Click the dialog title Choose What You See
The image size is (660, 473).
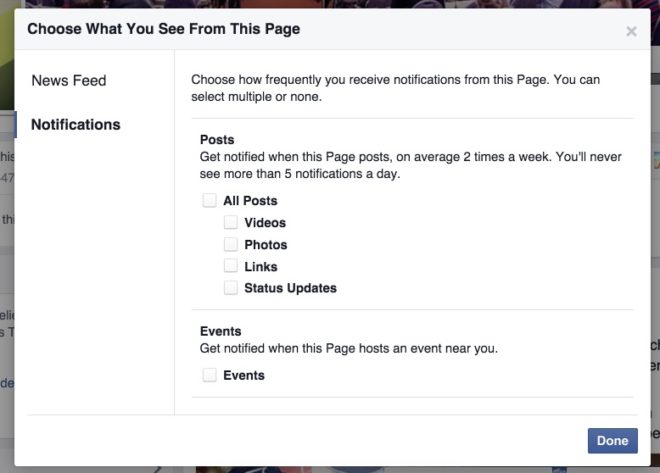click(163, 29)
